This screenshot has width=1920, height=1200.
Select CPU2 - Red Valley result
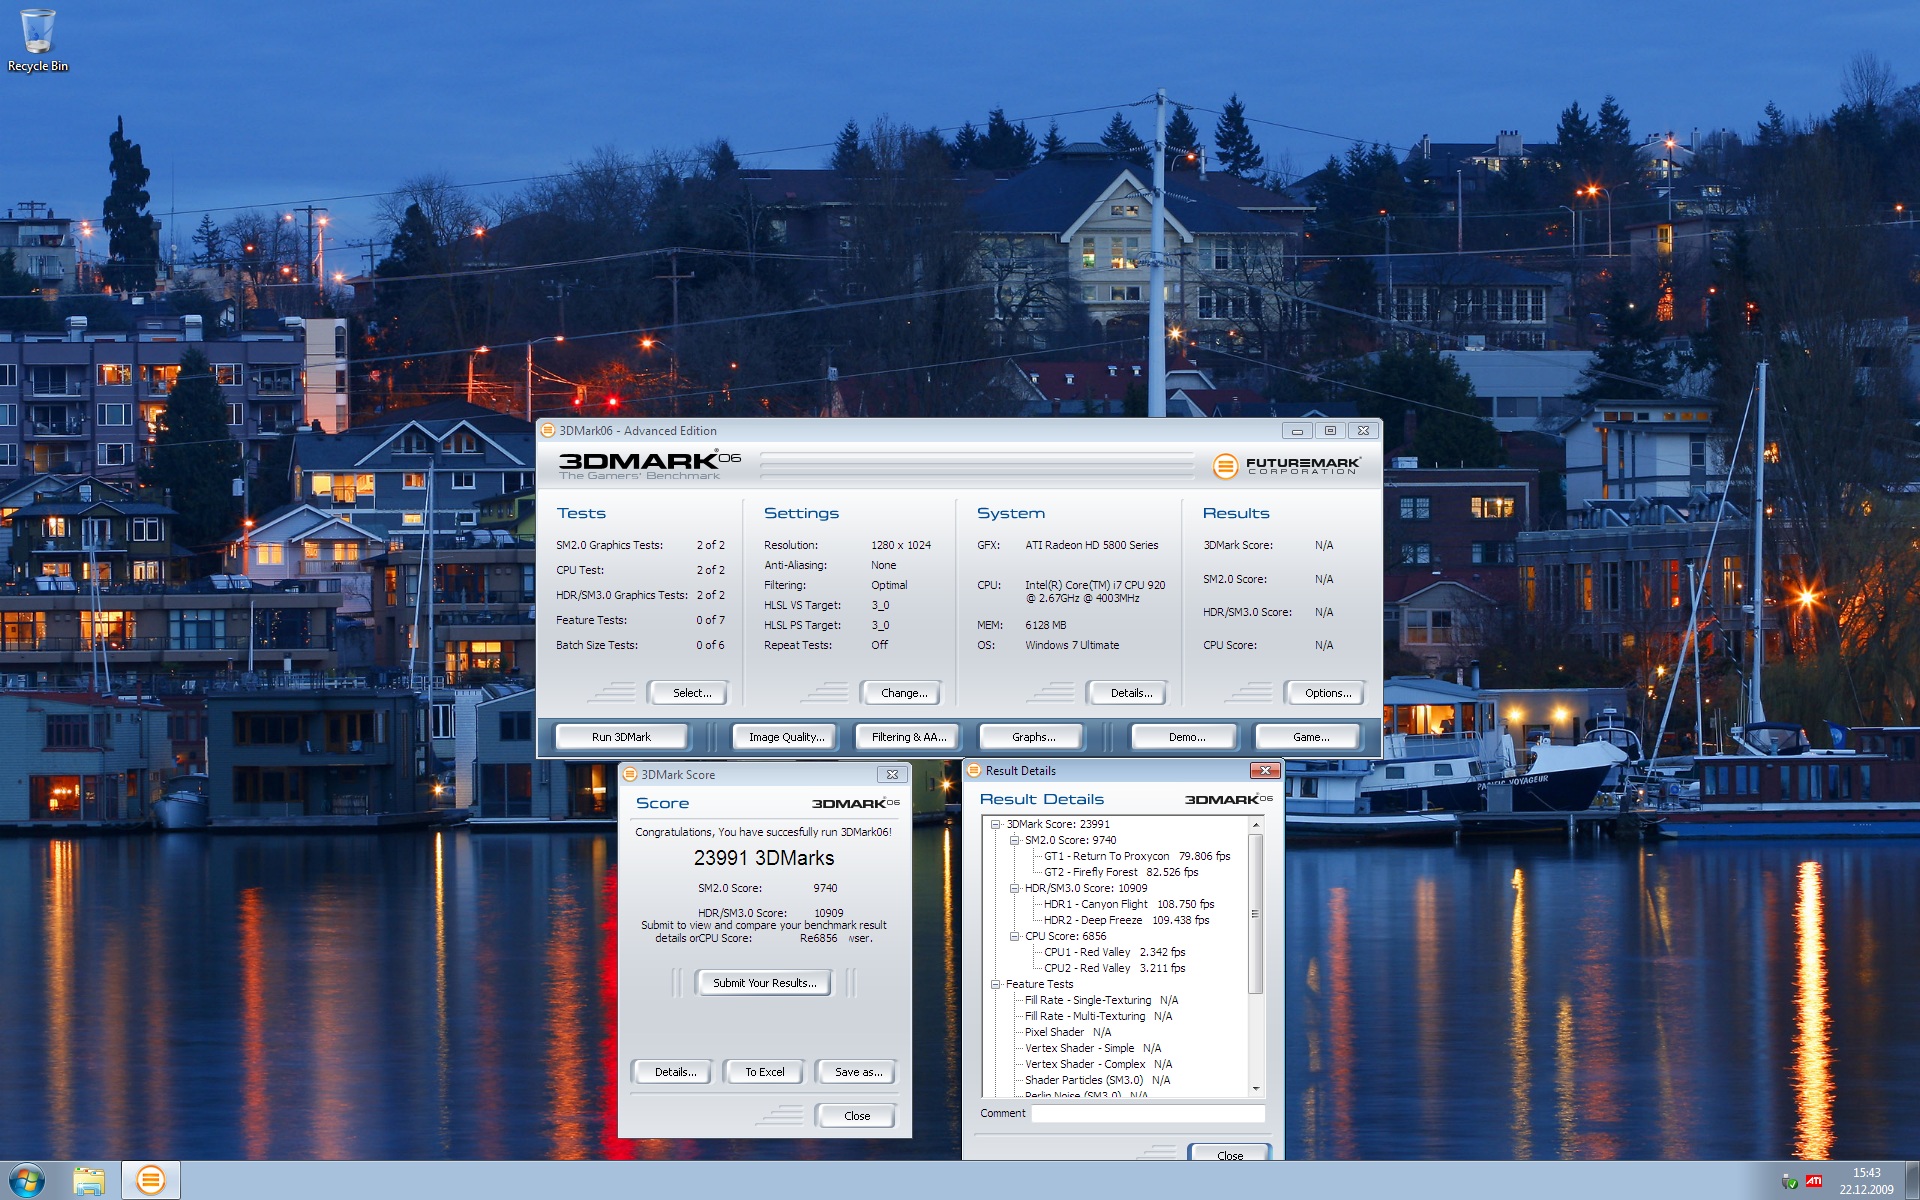[1115, 969]
